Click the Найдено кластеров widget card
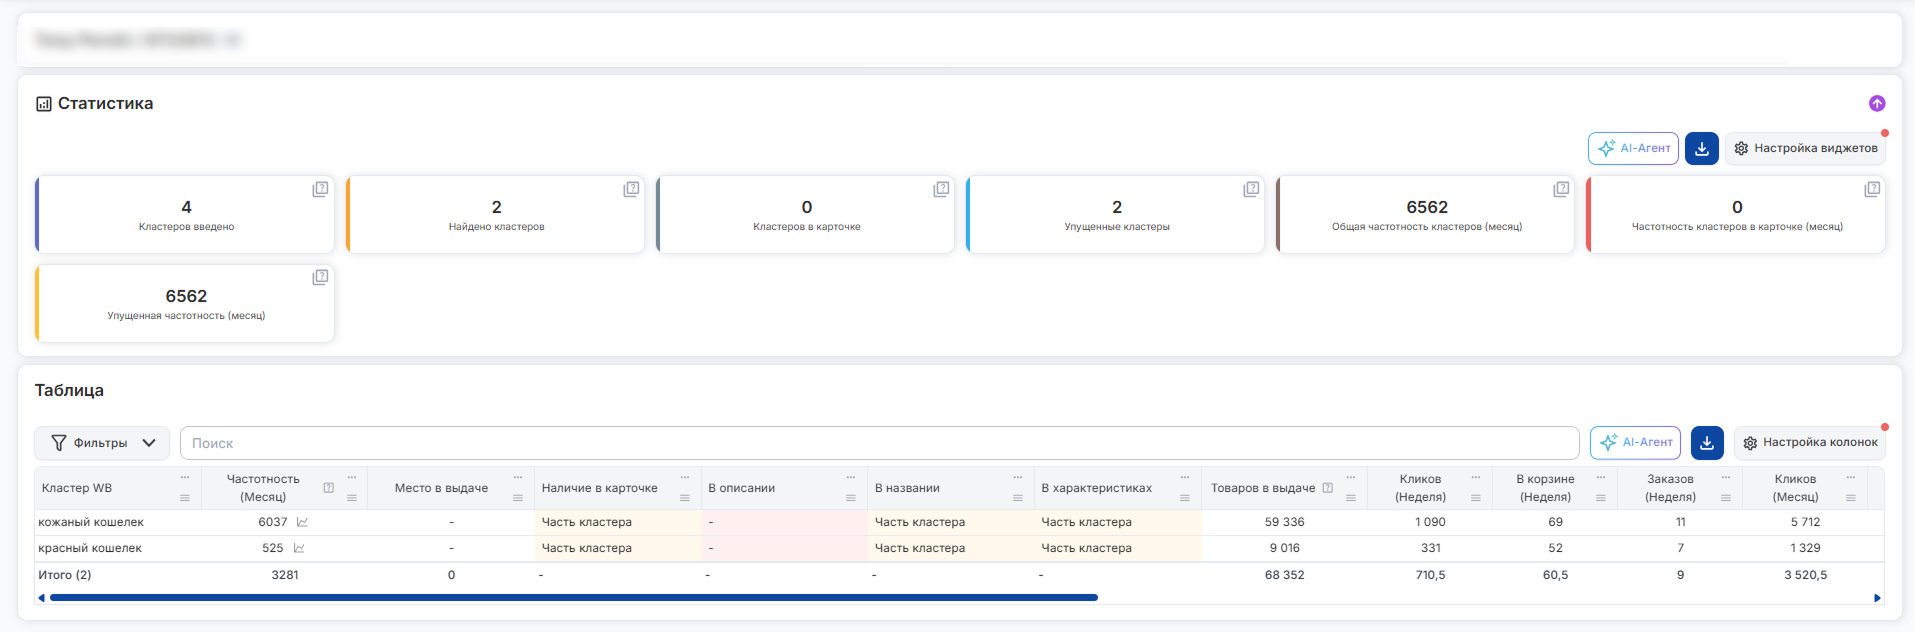 pos(496,214)
